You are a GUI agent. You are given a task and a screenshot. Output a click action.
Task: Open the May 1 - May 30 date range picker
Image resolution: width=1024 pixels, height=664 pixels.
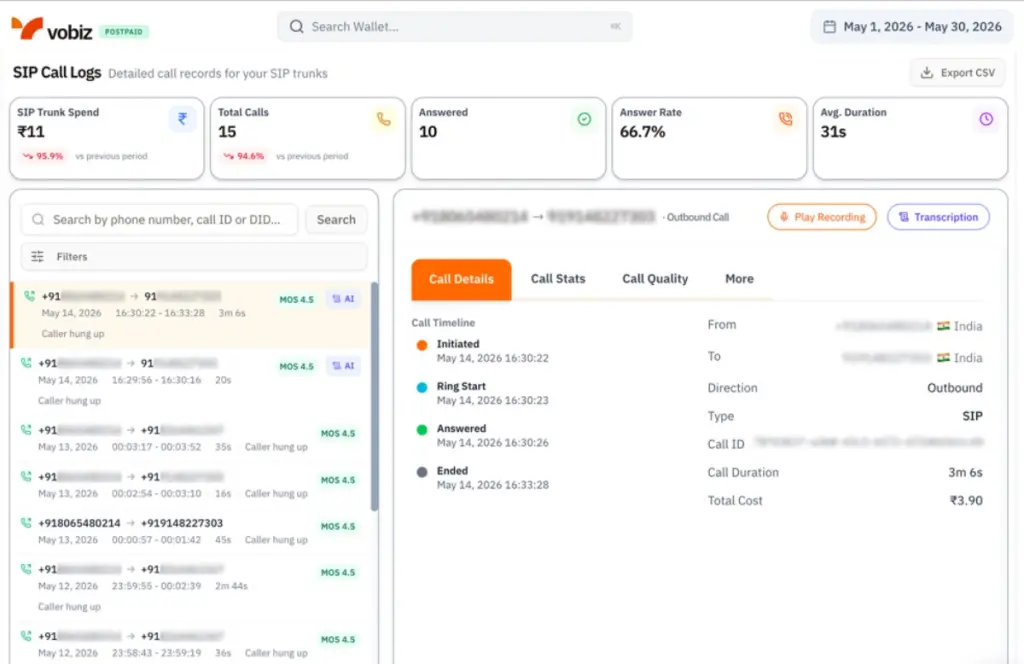tap(912, 27)
